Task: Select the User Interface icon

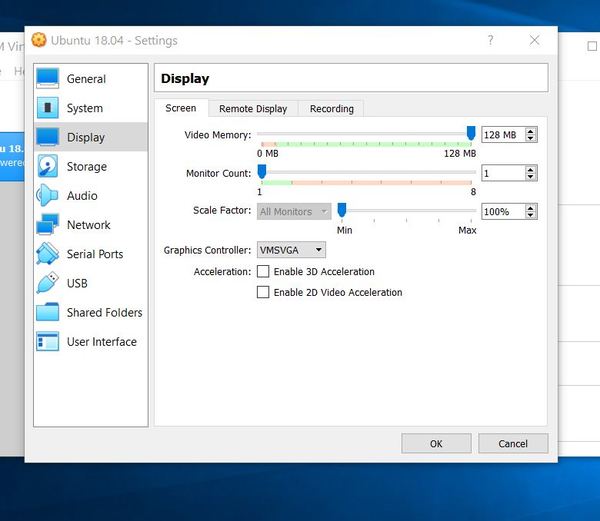Action: [x=47, y=341]
